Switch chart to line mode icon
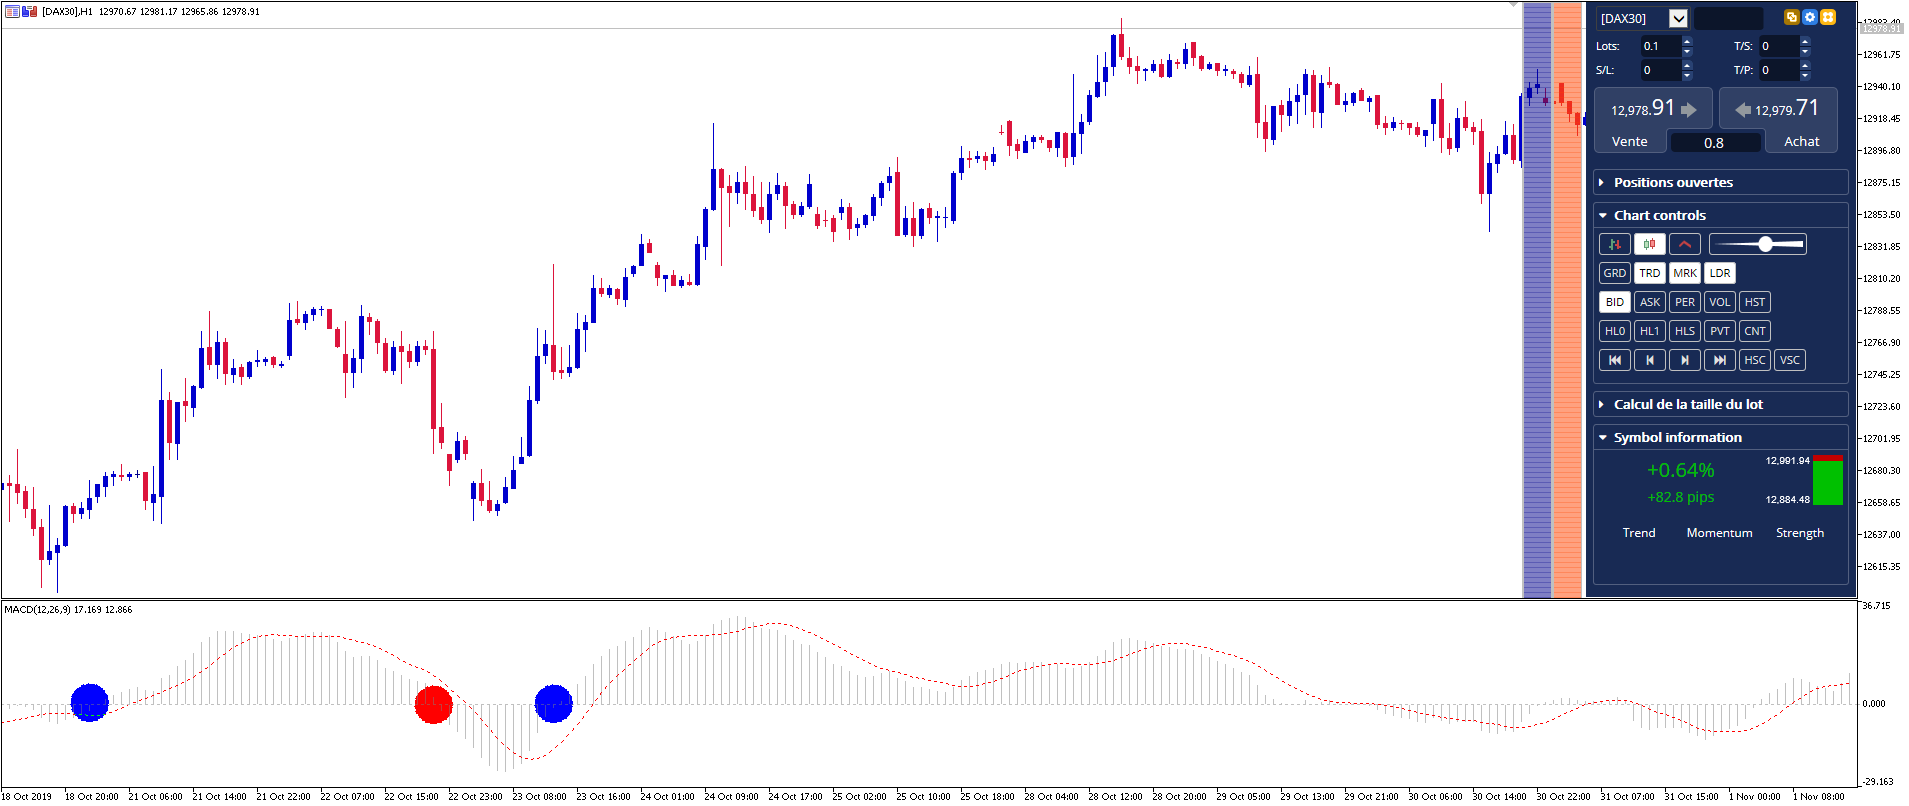This screenshot has width=1909, height=806. click(x=1685, y=244)
